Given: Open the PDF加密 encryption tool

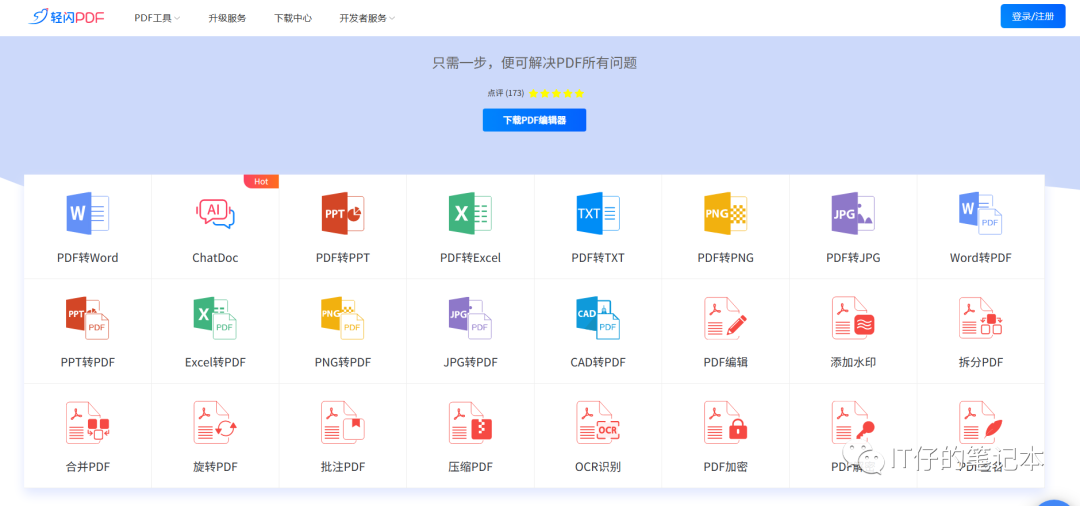Looking at the screenshot, I should coord(725,423).
